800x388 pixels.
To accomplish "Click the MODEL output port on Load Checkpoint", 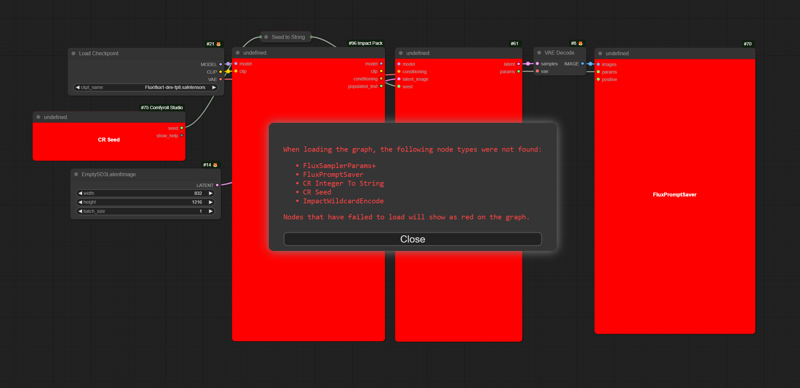I will (x=220, y=64).
